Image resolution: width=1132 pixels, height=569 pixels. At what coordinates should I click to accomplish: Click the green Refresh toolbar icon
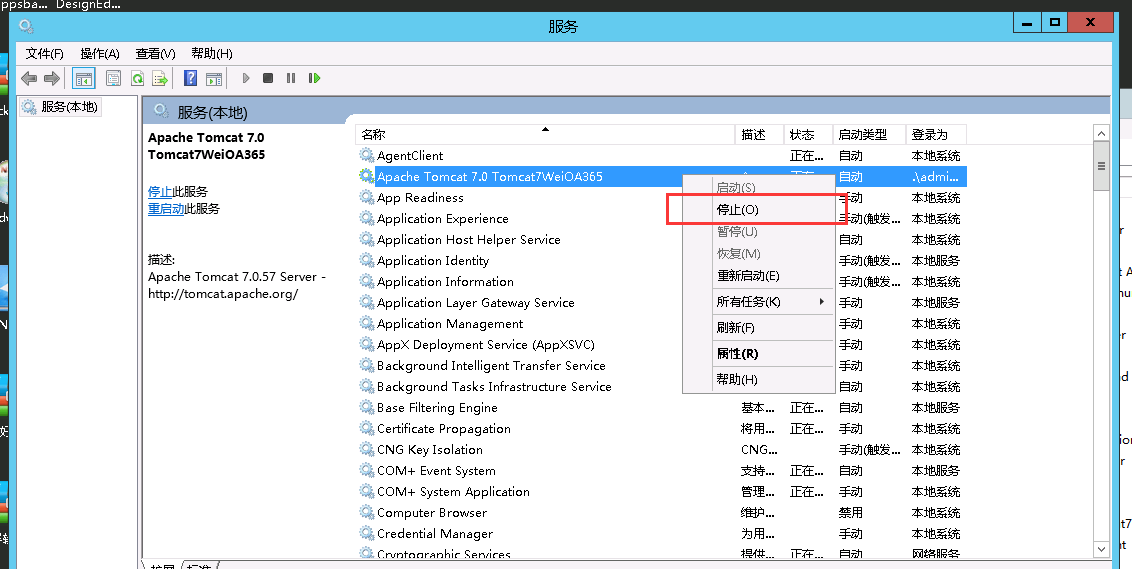[x=137, y=78]
